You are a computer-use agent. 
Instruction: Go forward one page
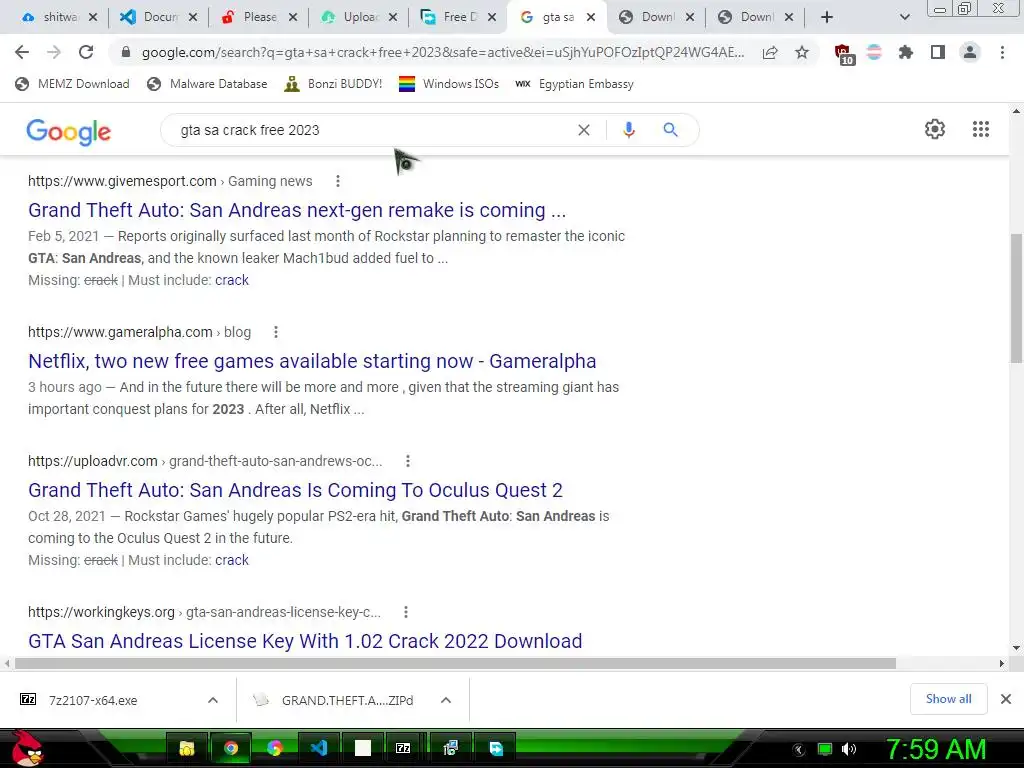(54, 52)
